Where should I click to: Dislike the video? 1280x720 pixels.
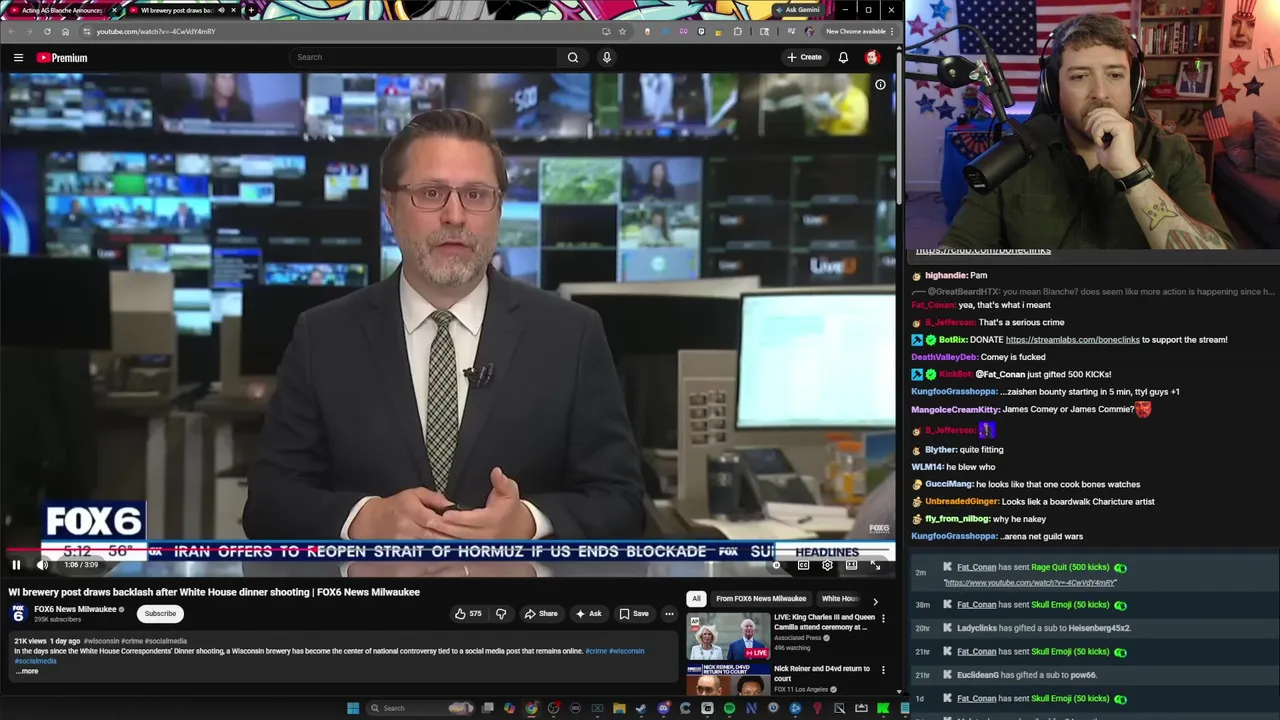coord(501,614)
